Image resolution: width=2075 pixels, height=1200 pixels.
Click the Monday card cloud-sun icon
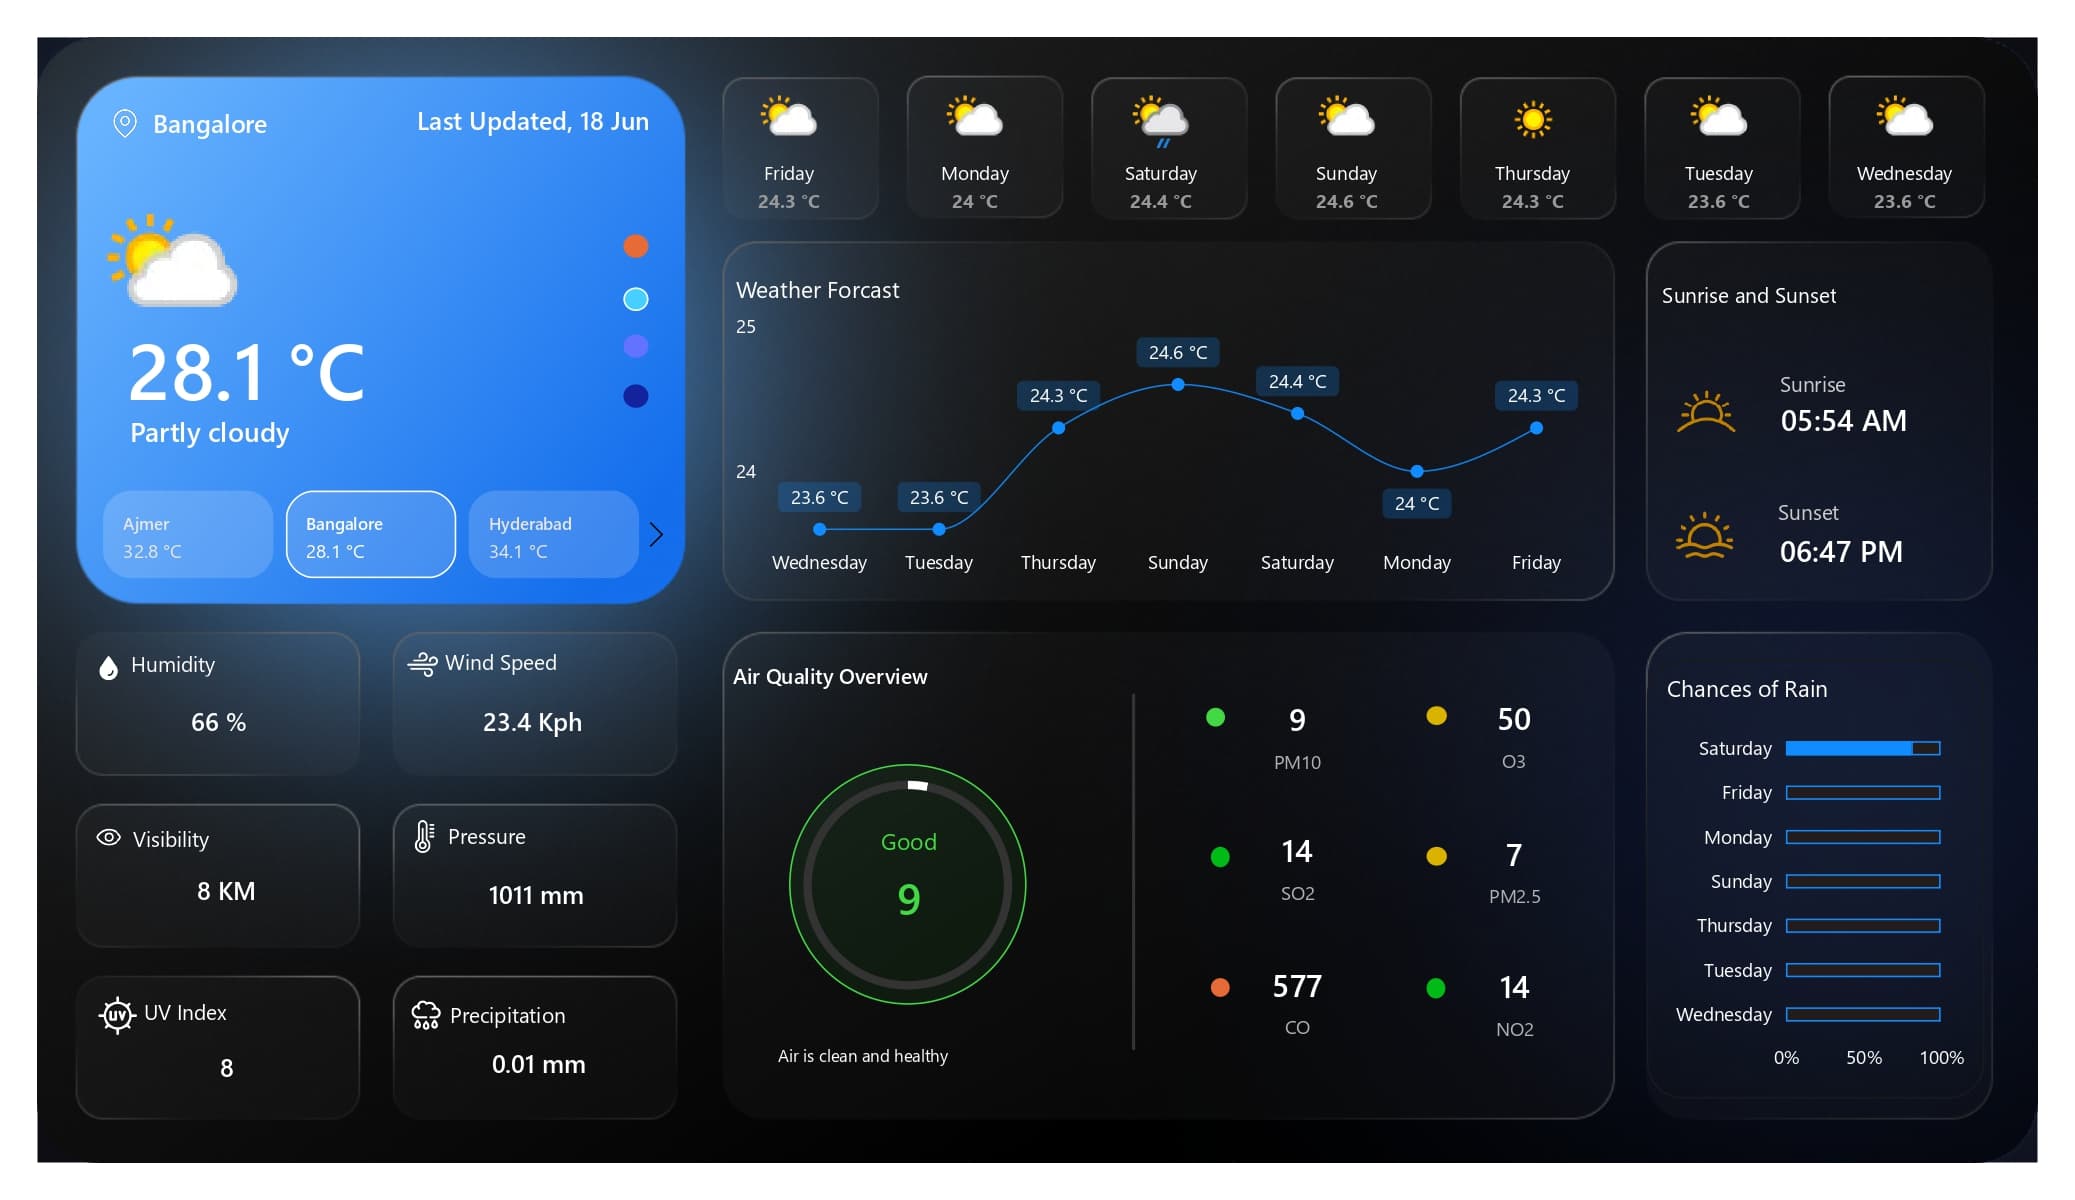[x=975, y=117]
